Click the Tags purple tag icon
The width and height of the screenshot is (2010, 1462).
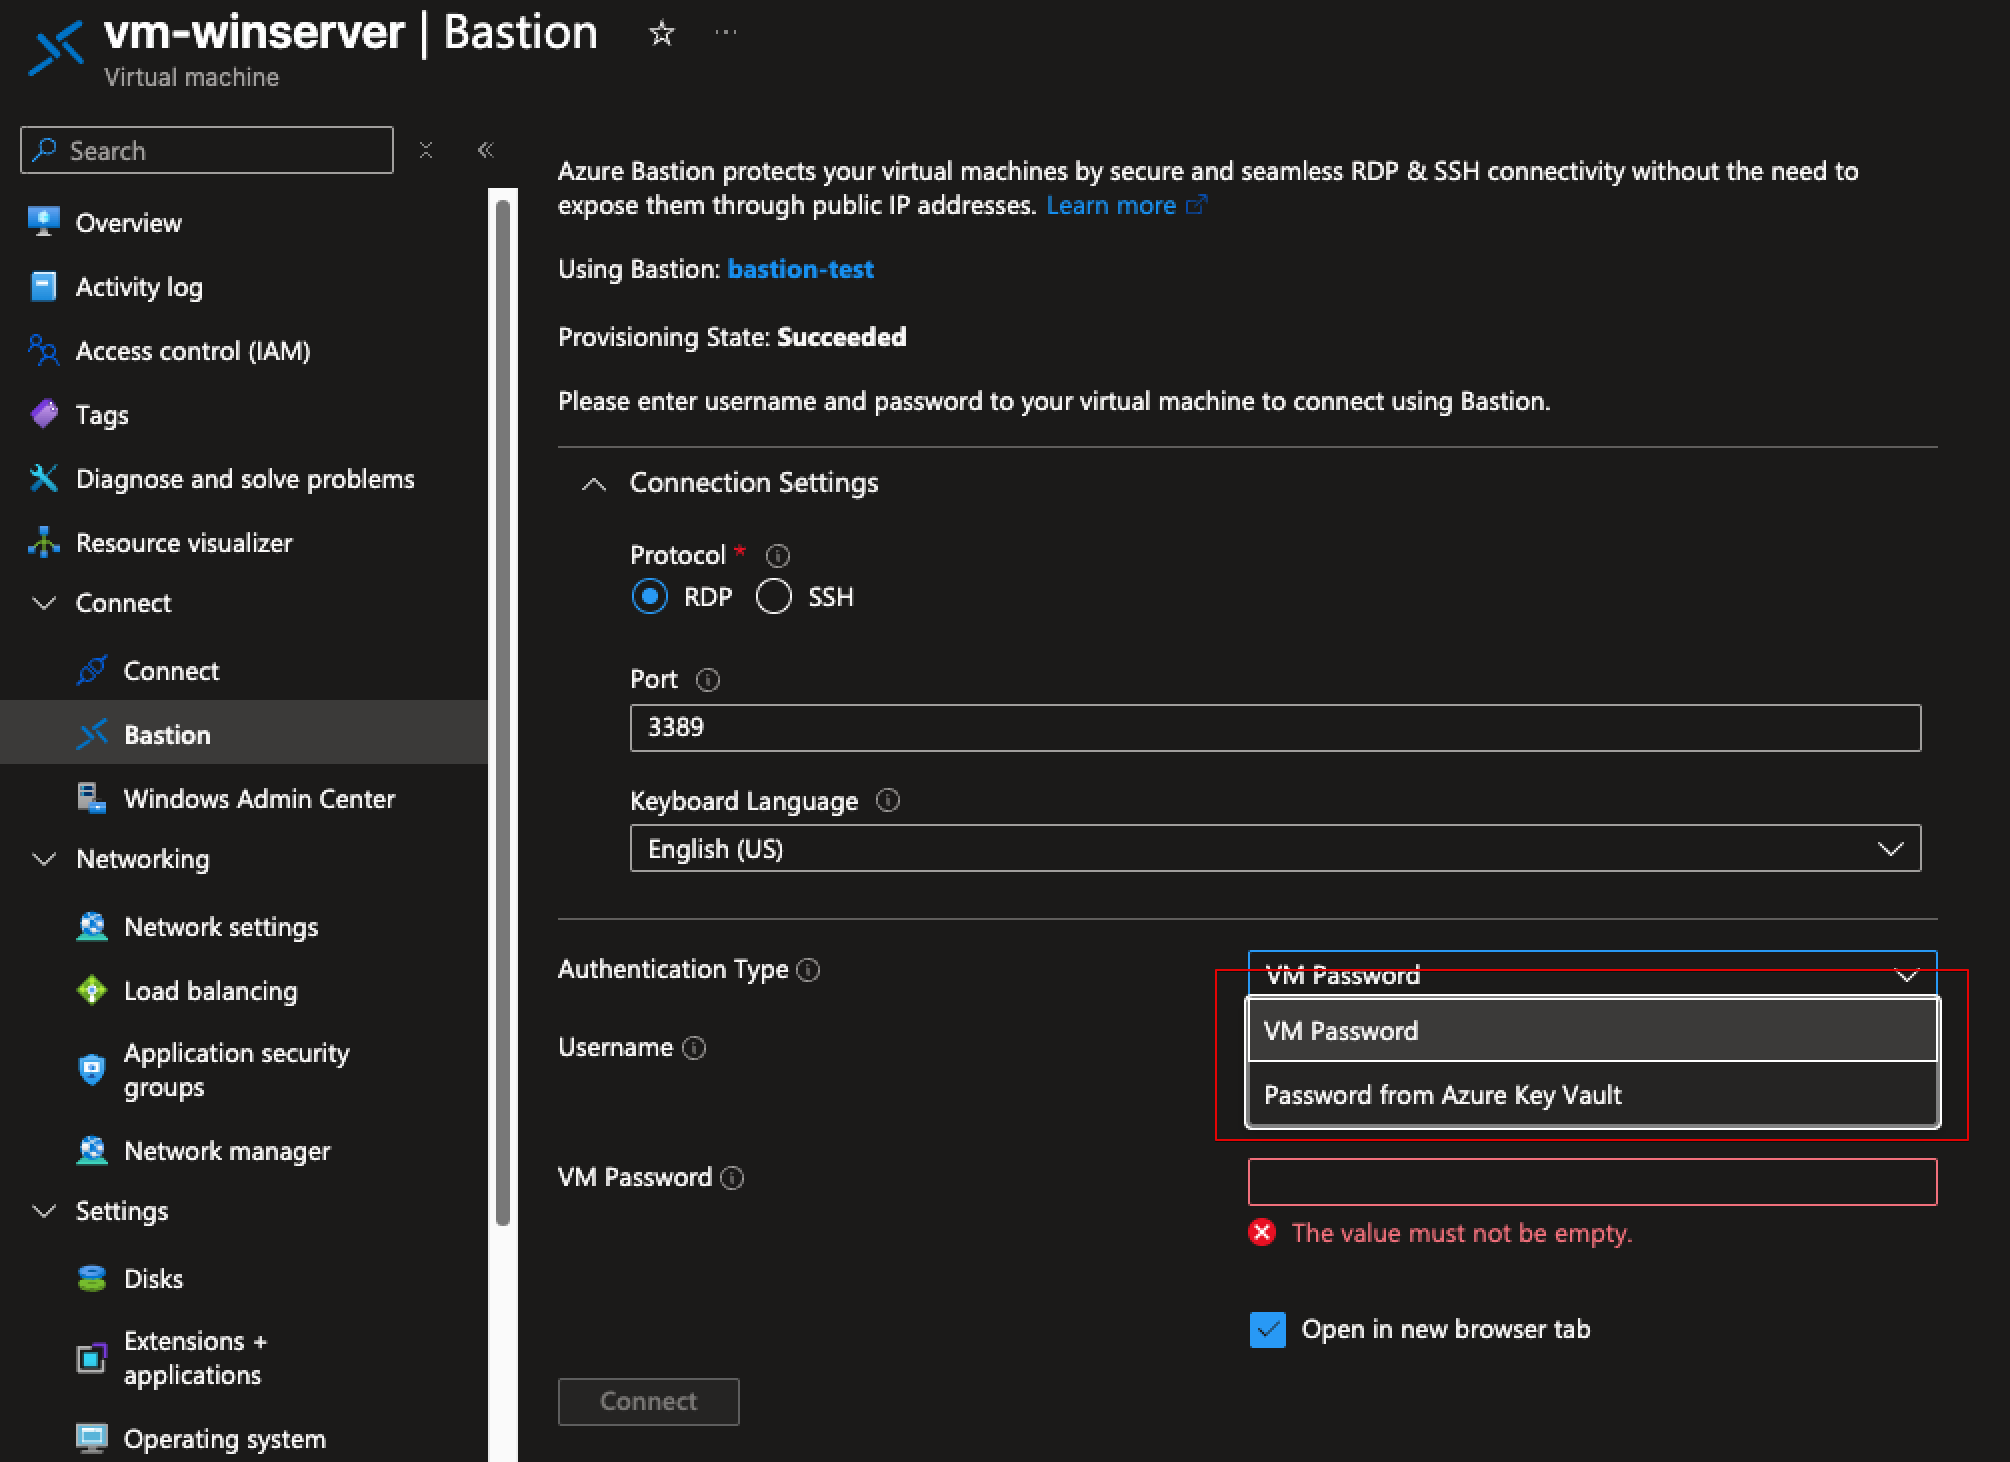pos(43,414)
